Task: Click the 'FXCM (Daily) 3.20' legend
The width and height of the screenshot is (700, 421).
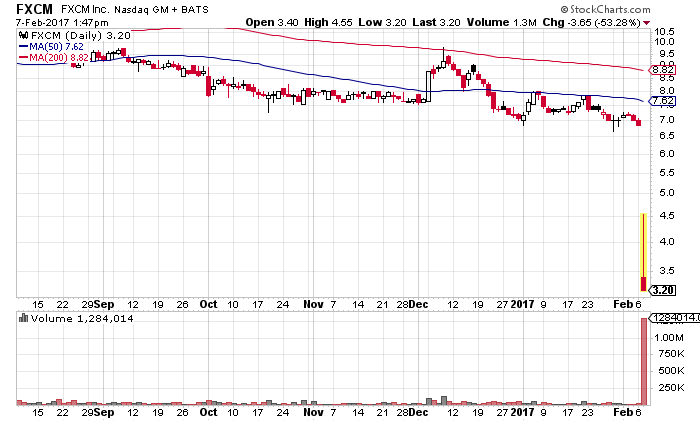Action: [81, 36]
